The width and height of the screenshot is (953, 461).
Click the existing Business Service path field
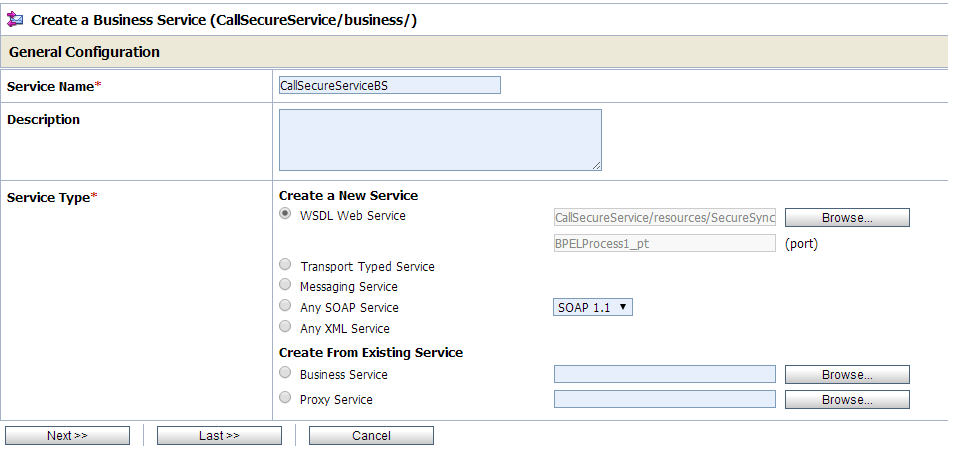[665, 374]
